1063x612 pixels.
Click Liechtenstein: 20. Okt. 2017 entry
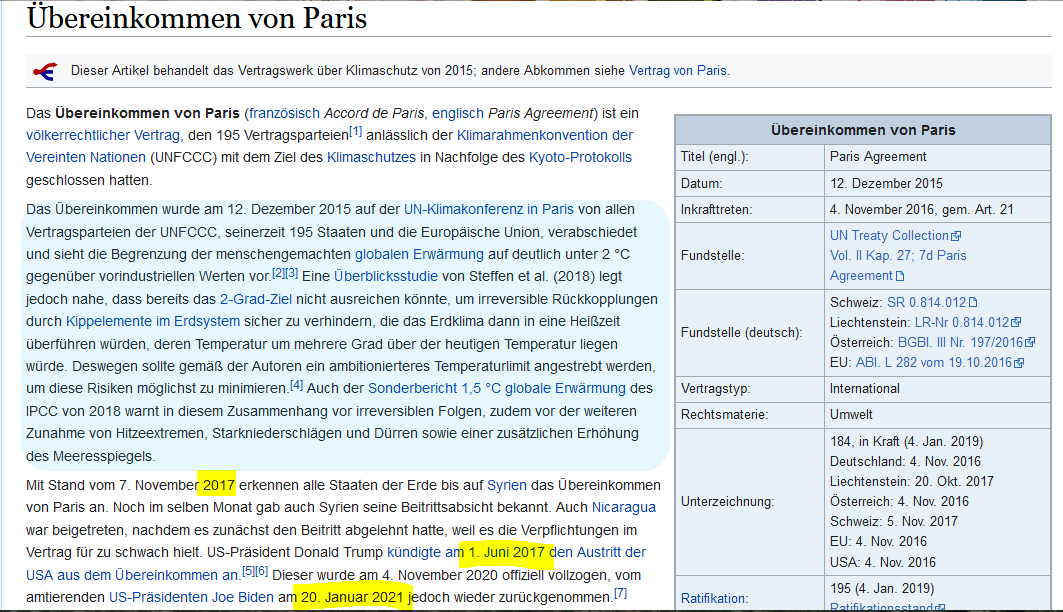pos(912,481)
